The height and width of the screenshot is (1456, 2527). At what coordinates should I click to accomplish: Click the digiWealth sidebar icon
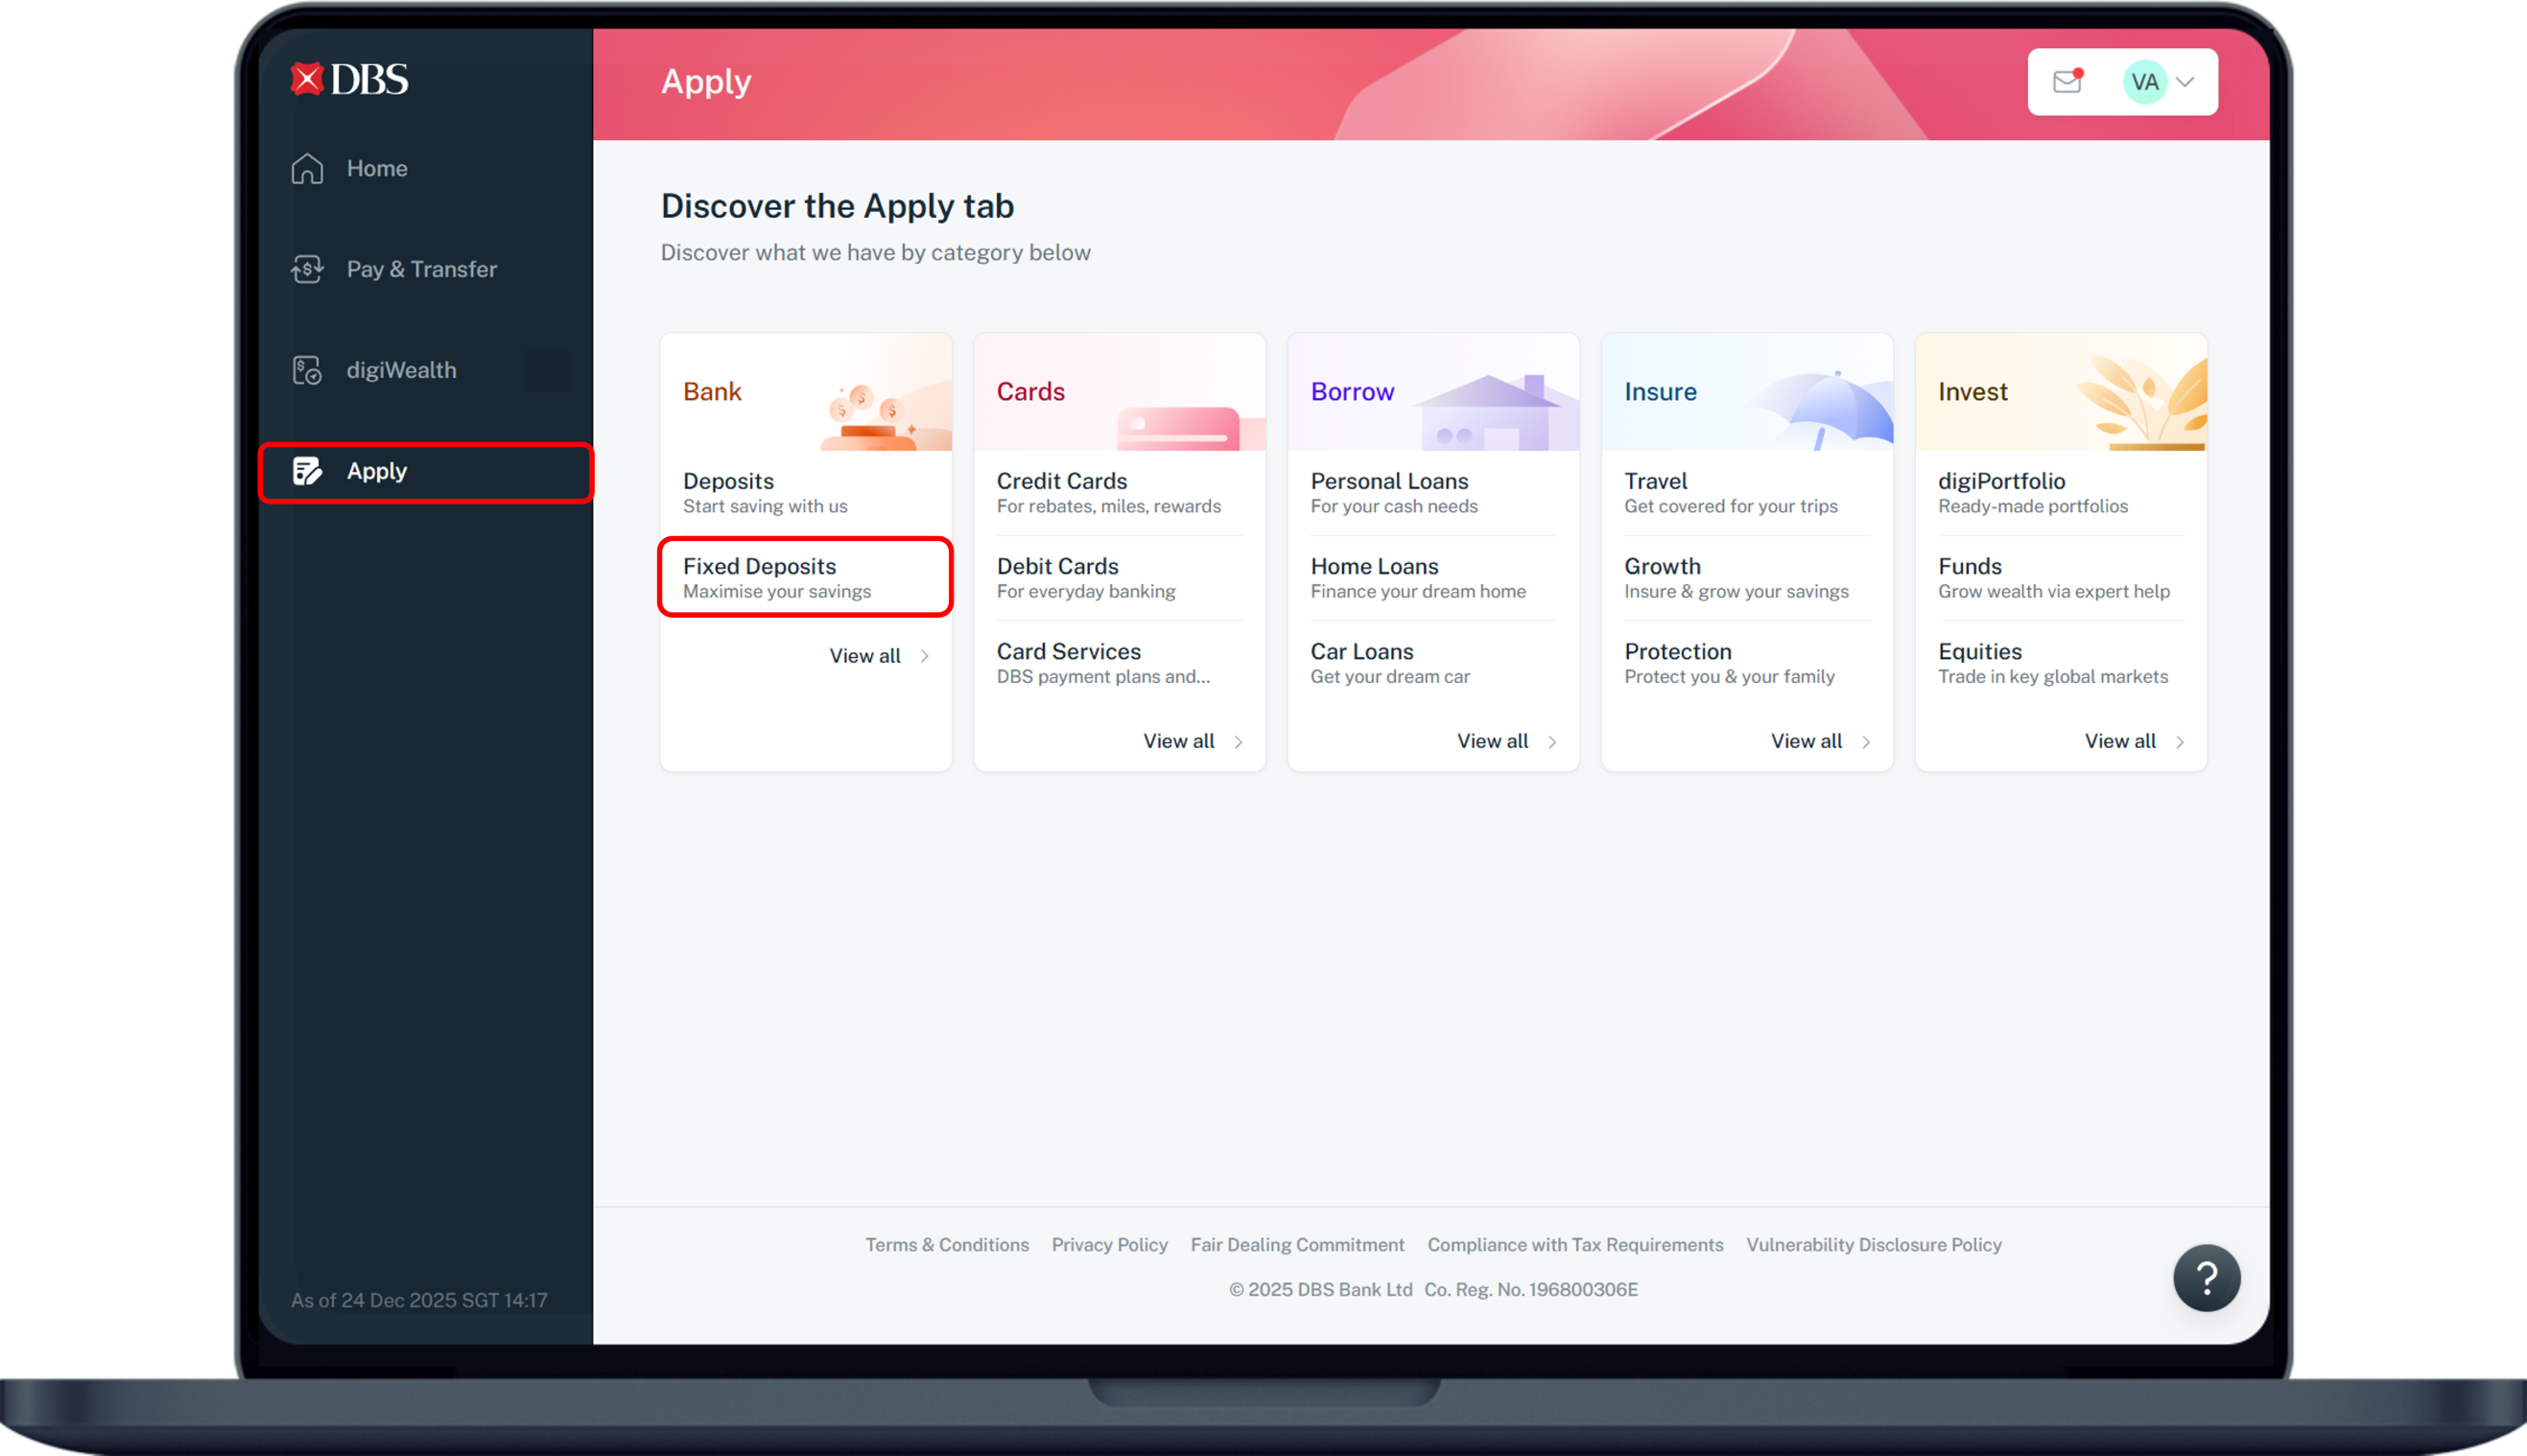pos(307,370)
